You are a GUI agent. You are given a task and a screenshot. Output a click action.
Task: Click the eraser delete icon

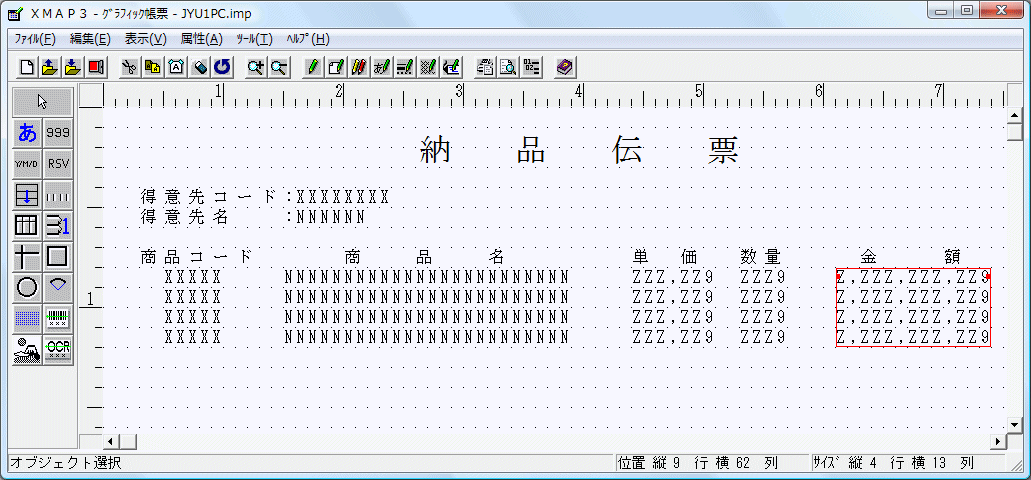(200, 66)
